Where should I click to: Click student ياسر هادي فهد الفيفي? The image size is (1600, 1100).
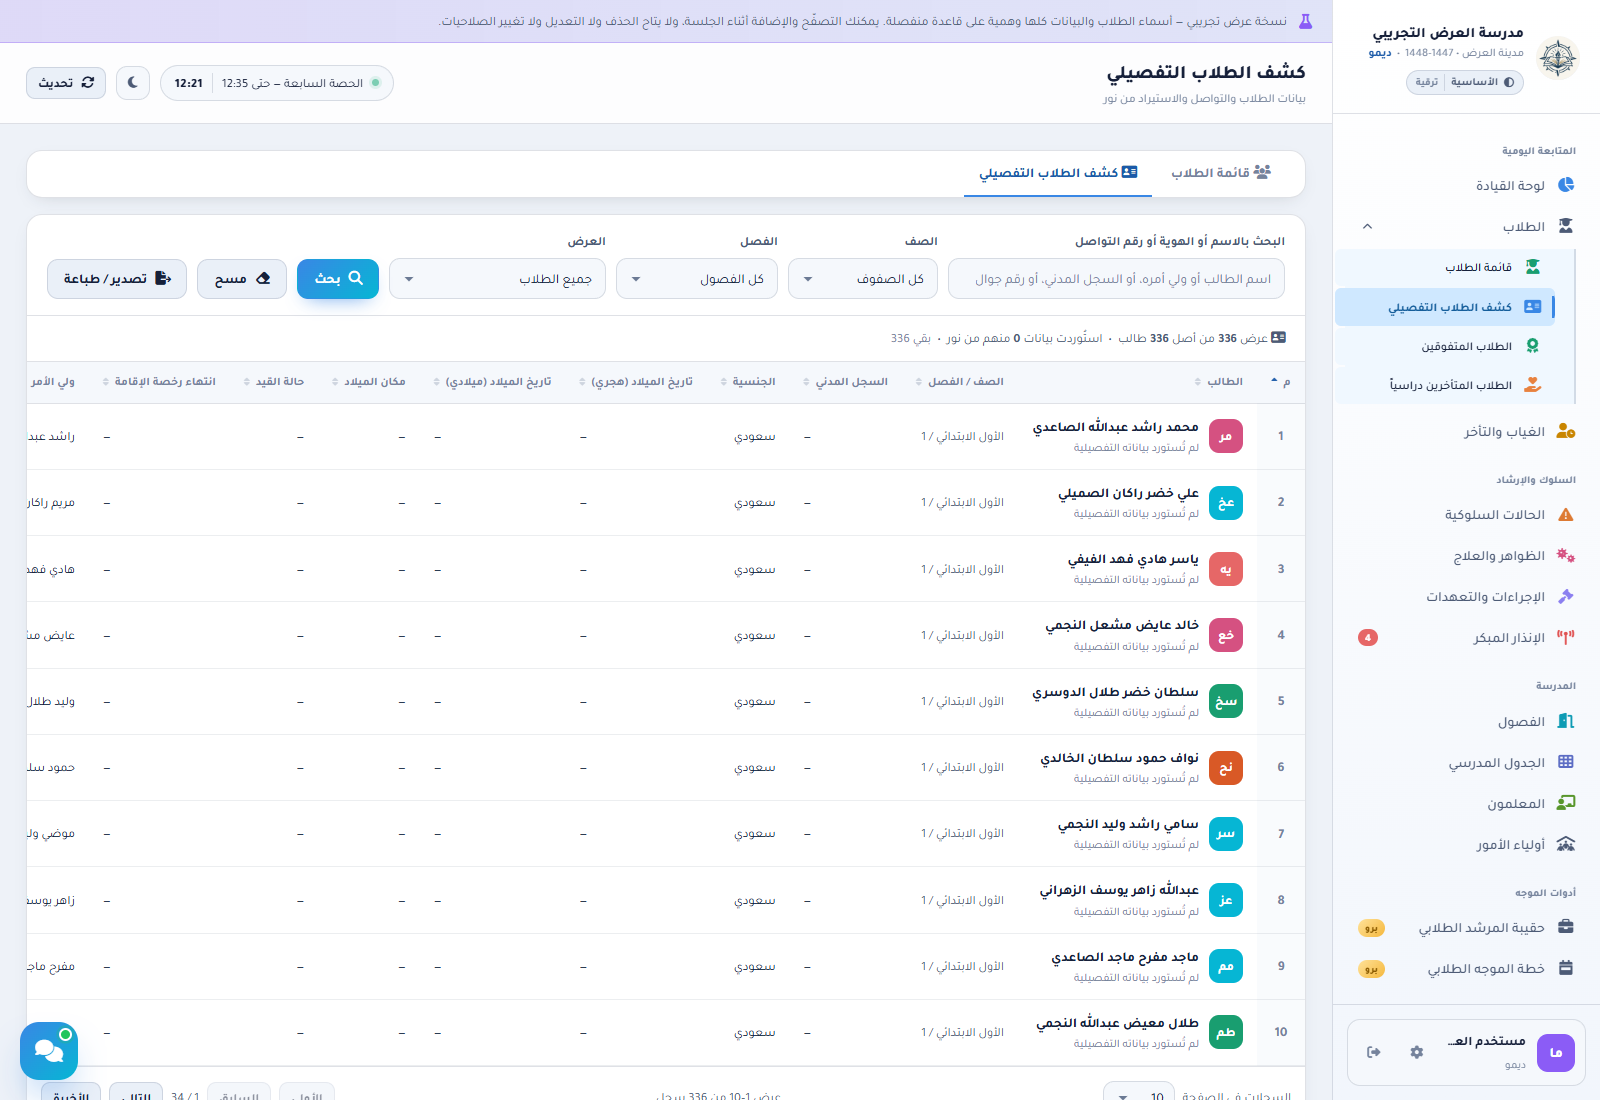1133,560
